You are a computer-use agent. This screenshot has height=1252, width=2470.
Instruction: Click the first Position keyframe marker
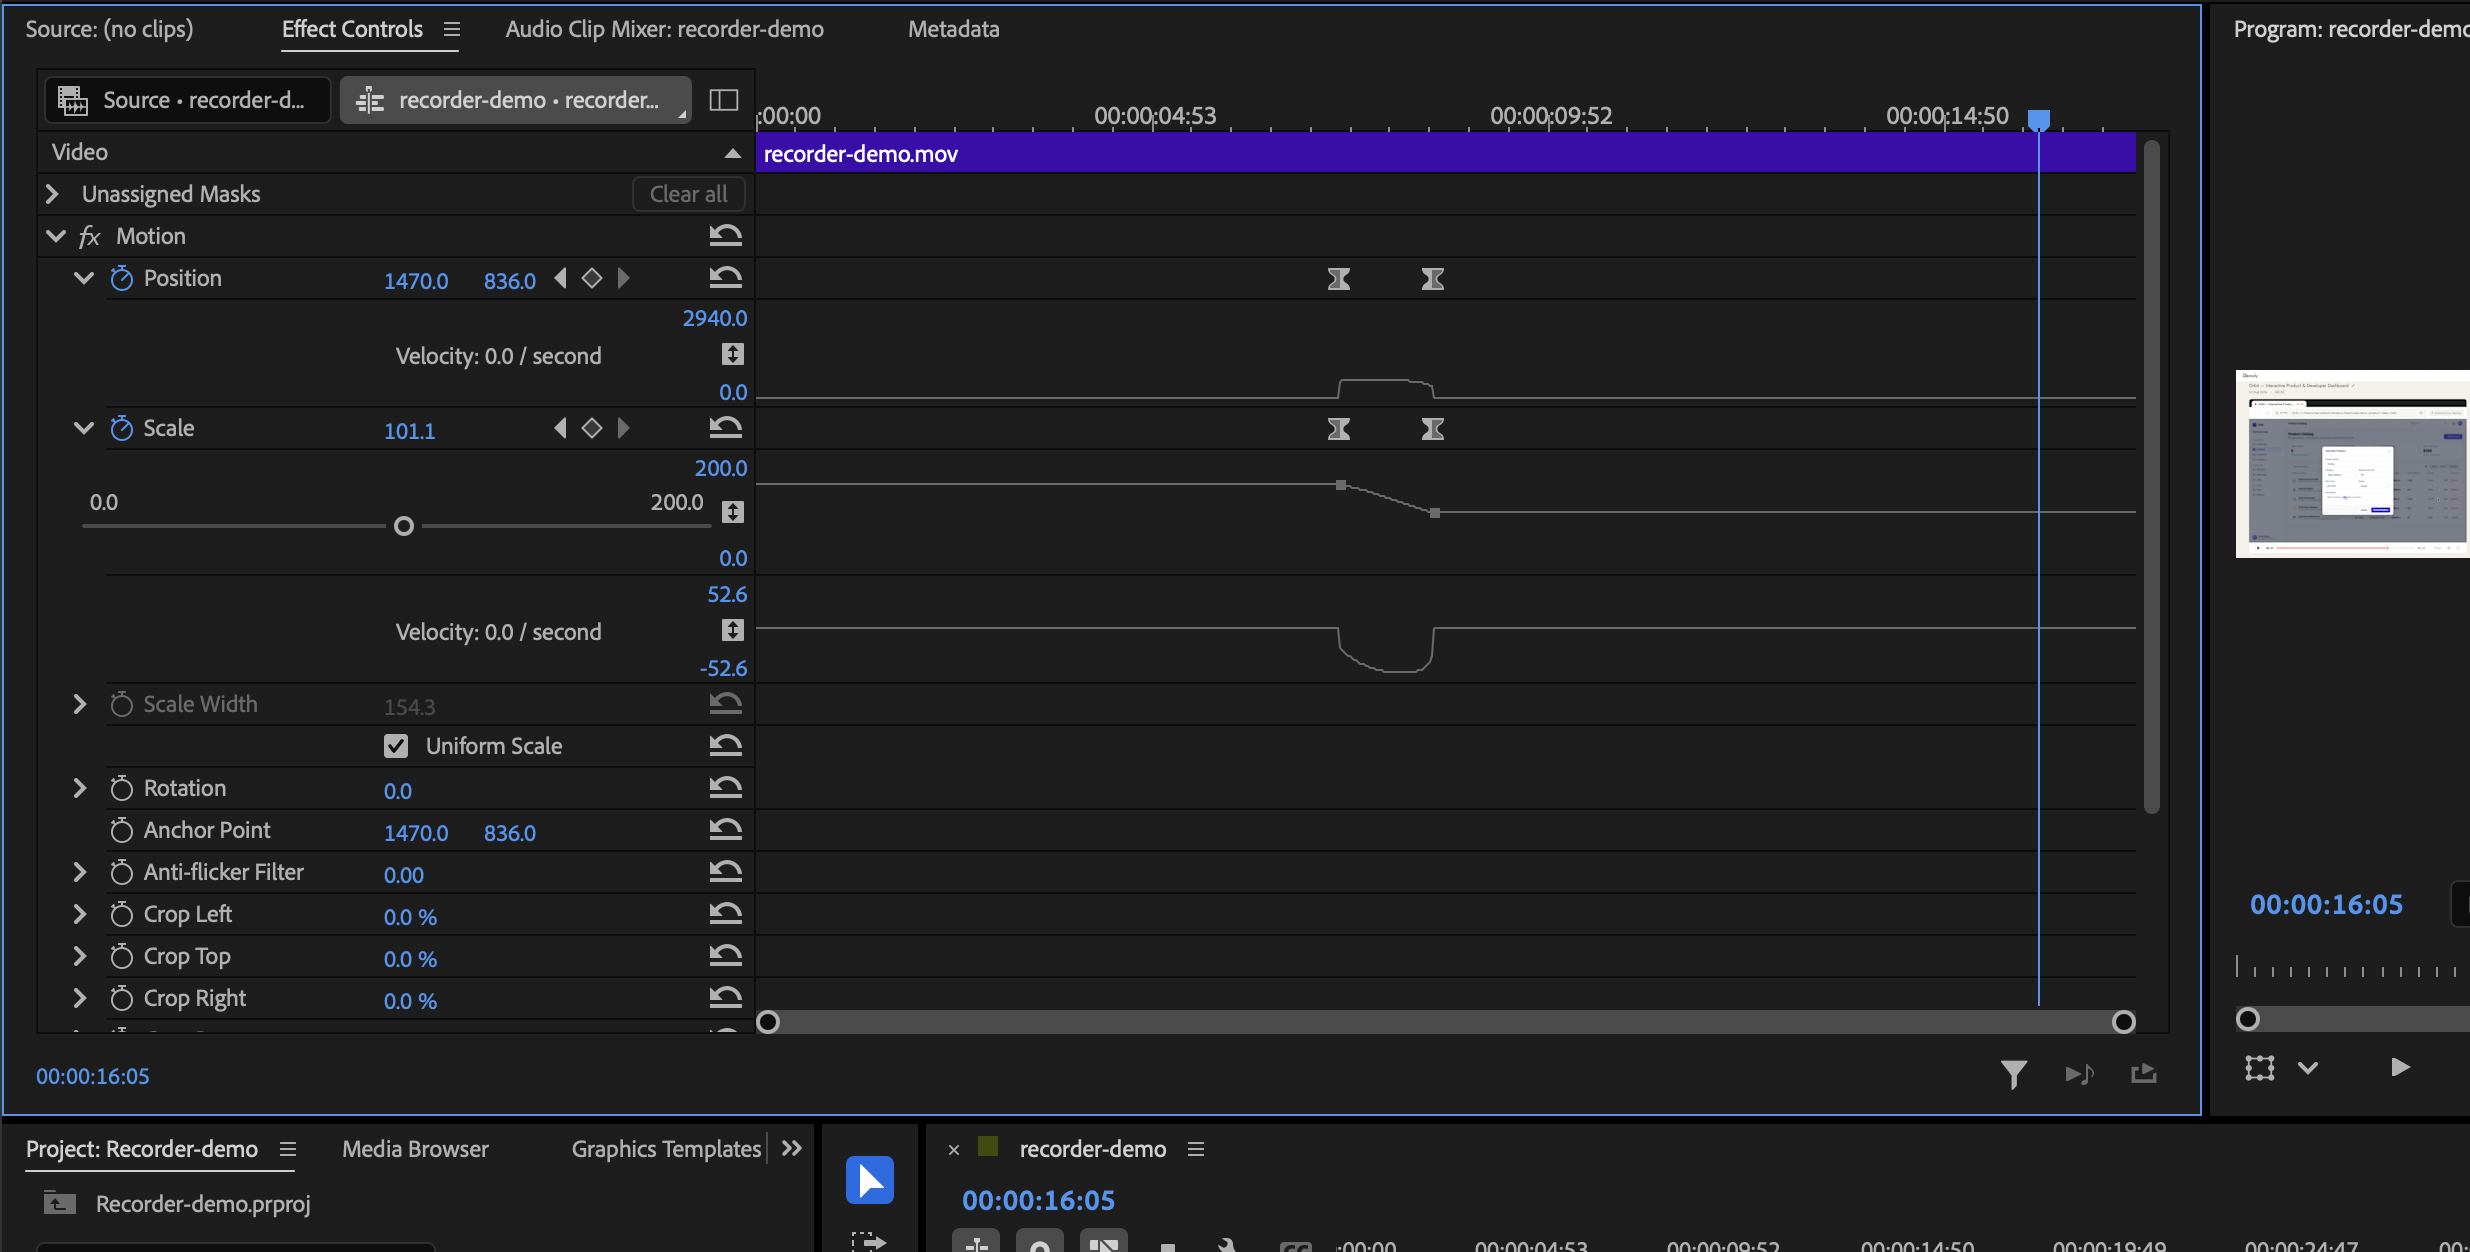tap(1339, 279)
